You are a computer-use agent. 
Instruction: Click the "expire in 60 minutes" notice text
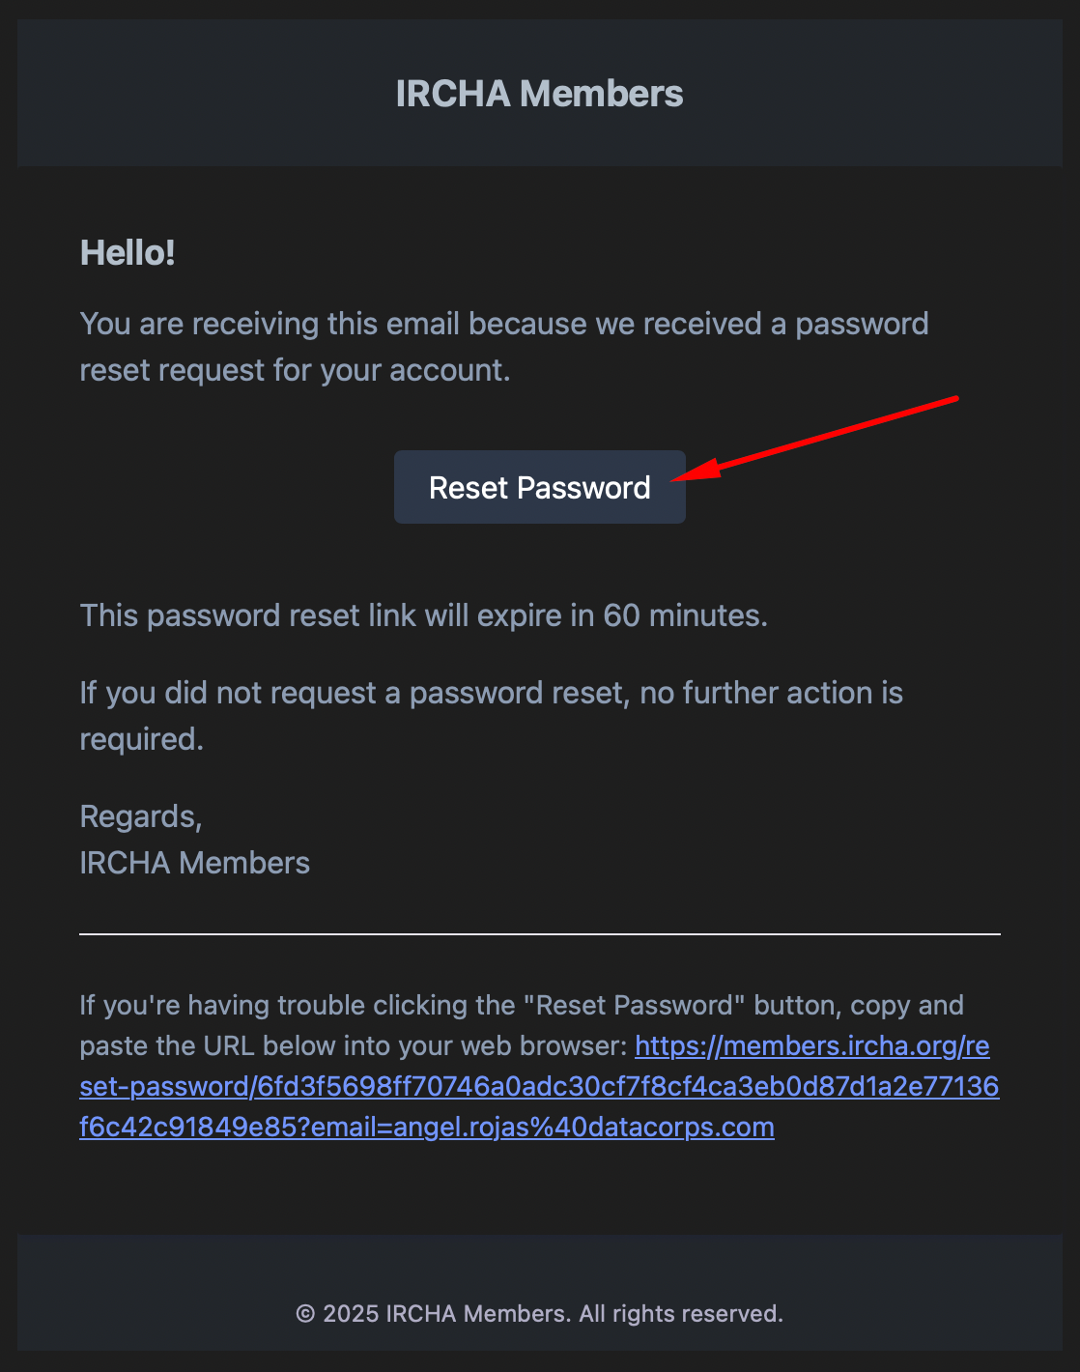pyautogui.click(x=423, y=615)
